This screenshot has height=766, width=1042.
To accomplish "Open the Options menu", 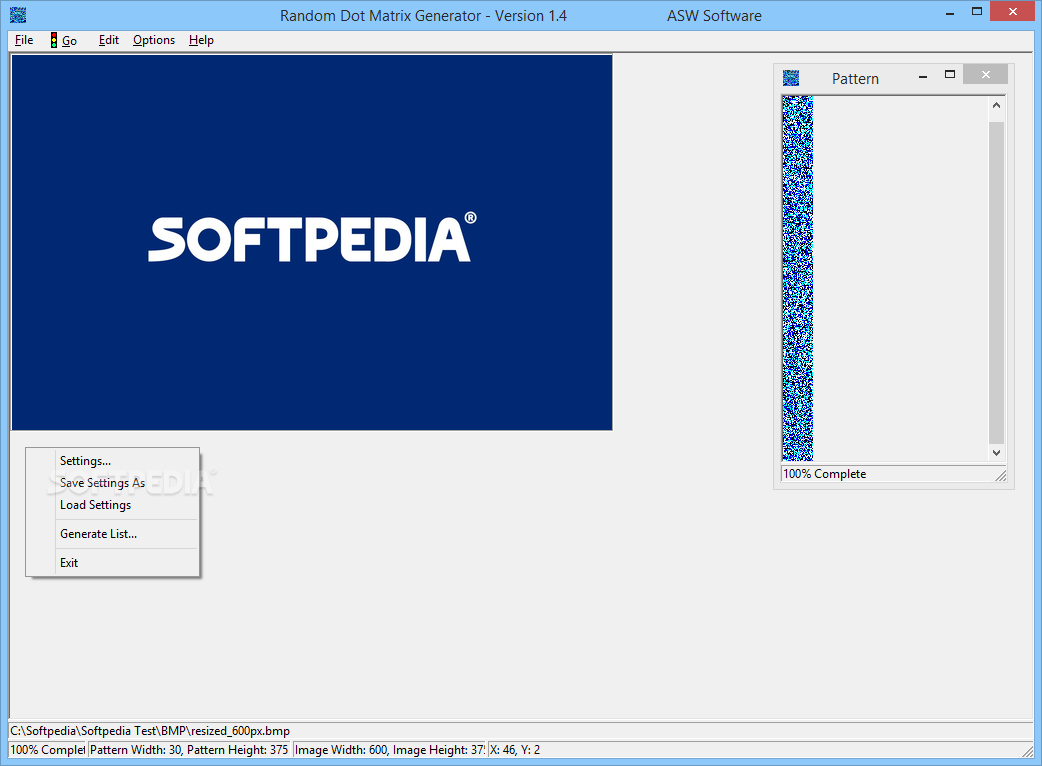I will pos(154,40).
